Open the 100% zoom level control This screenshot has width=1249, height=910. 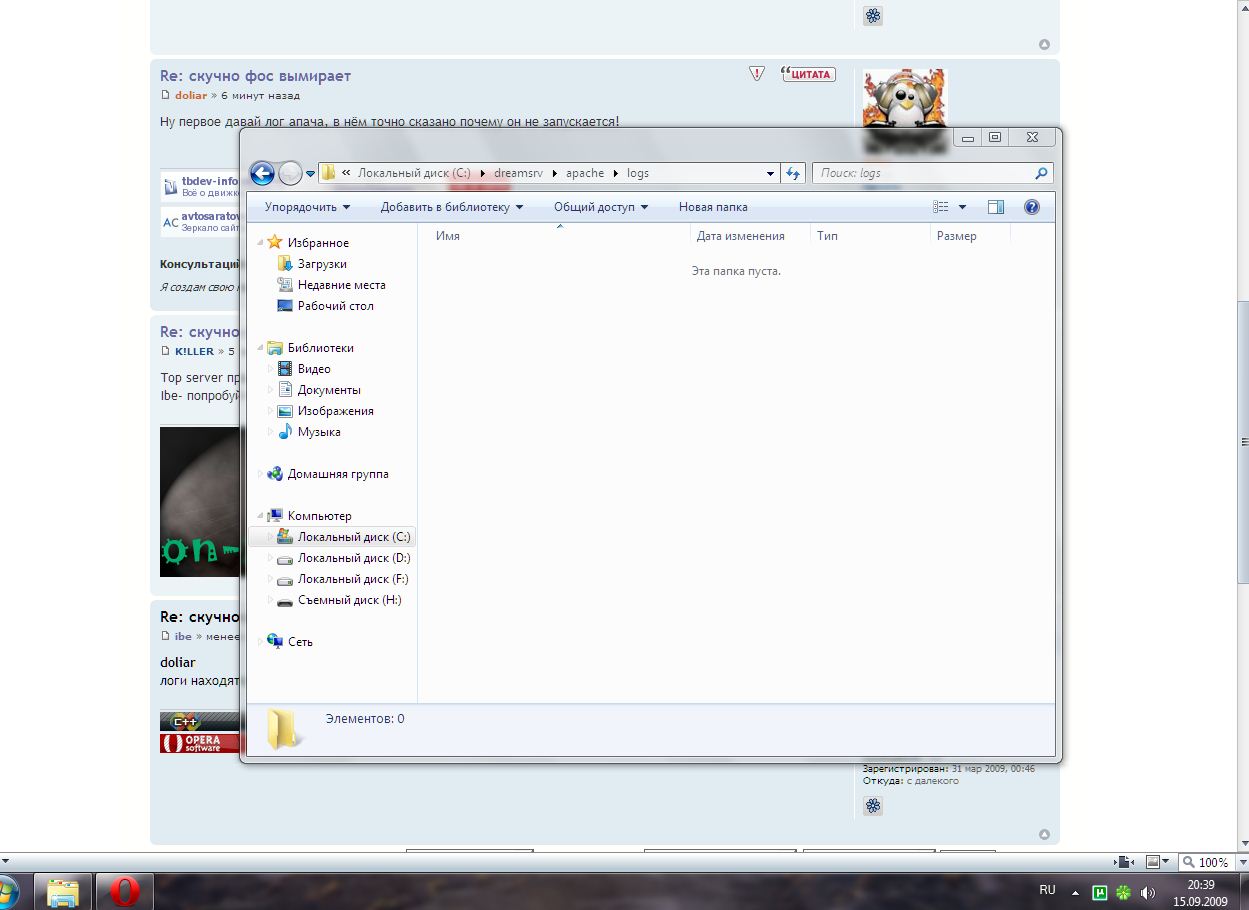pos(1205,862)
